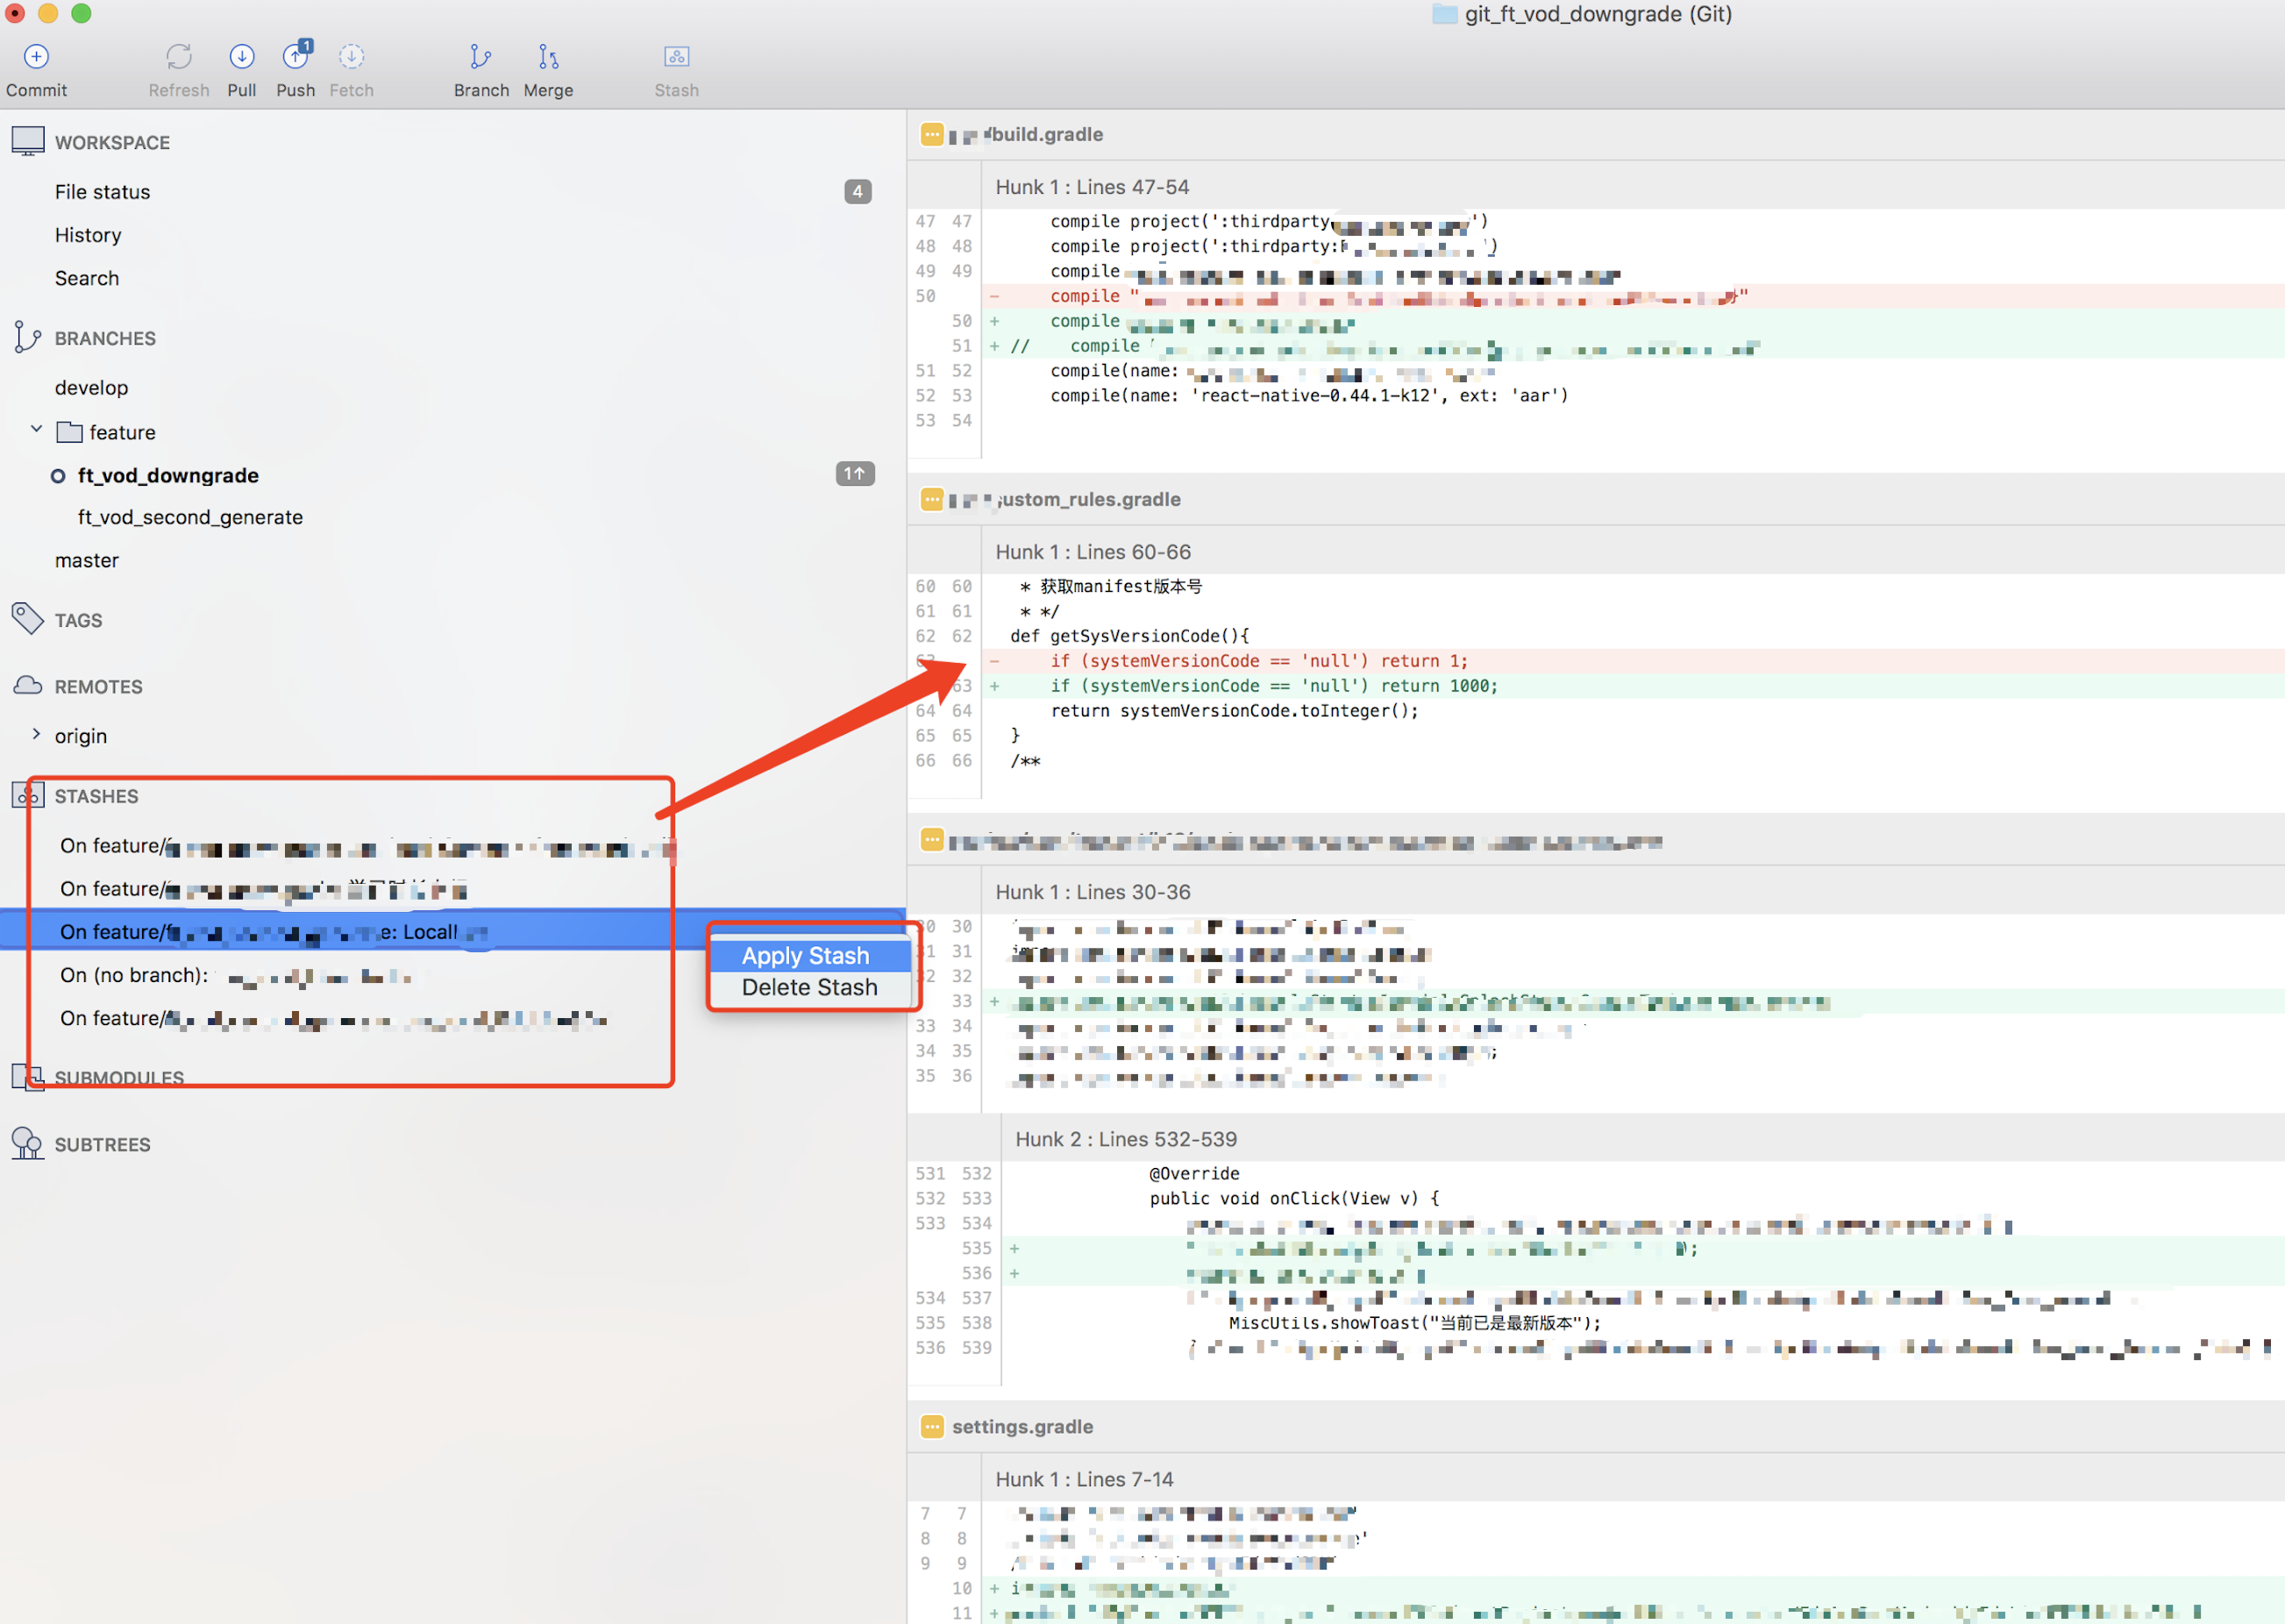This screenshot has height=1624, width=2285.
Task: Click the Pull toolbar icon
Action: pyautogui.click(x=241, y=57)
